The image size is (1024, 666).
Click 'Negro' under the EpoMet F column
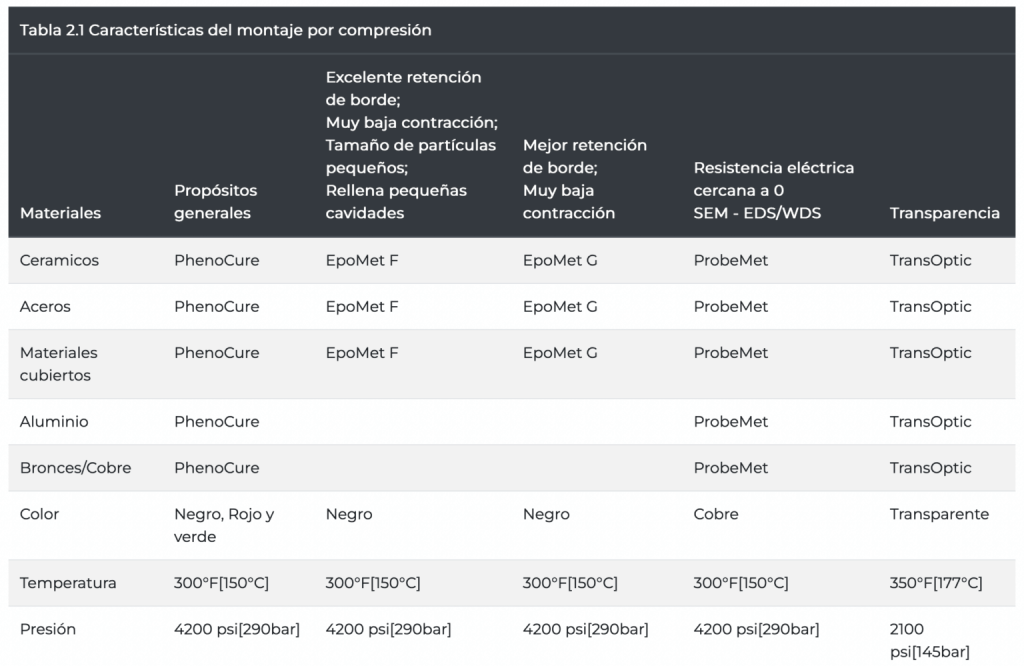click(349, 514)
